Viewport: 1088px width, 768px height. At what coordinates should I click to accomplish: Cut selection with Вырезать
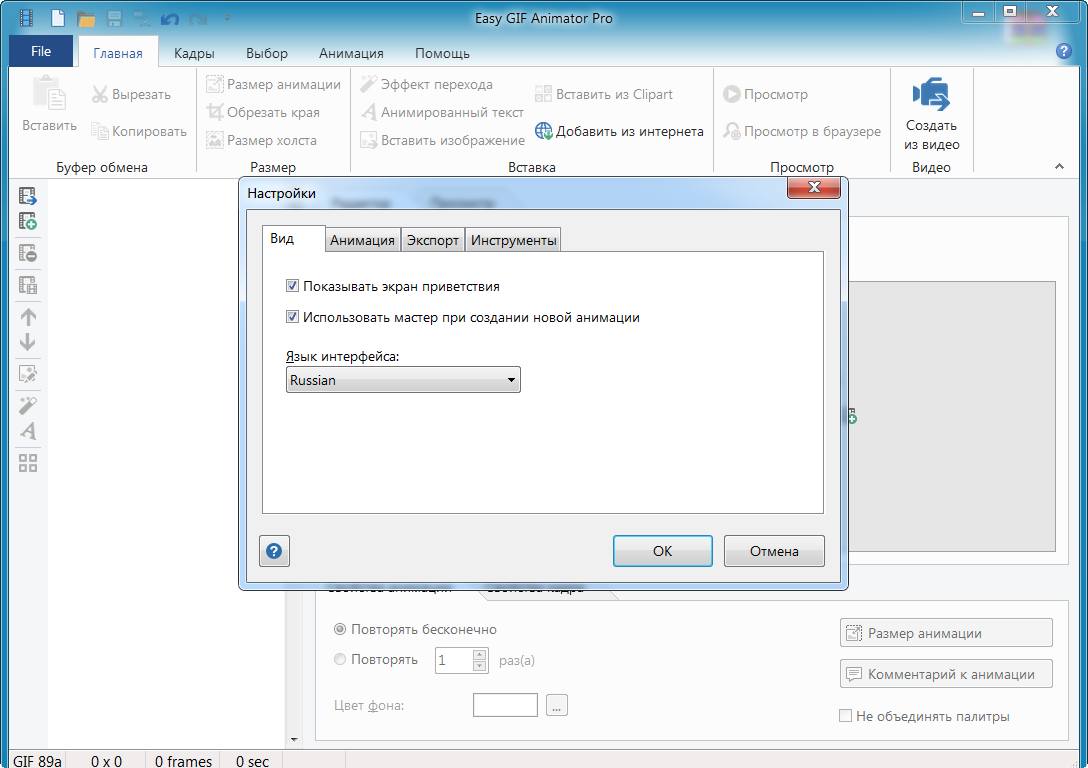click(x=131, y=94)
